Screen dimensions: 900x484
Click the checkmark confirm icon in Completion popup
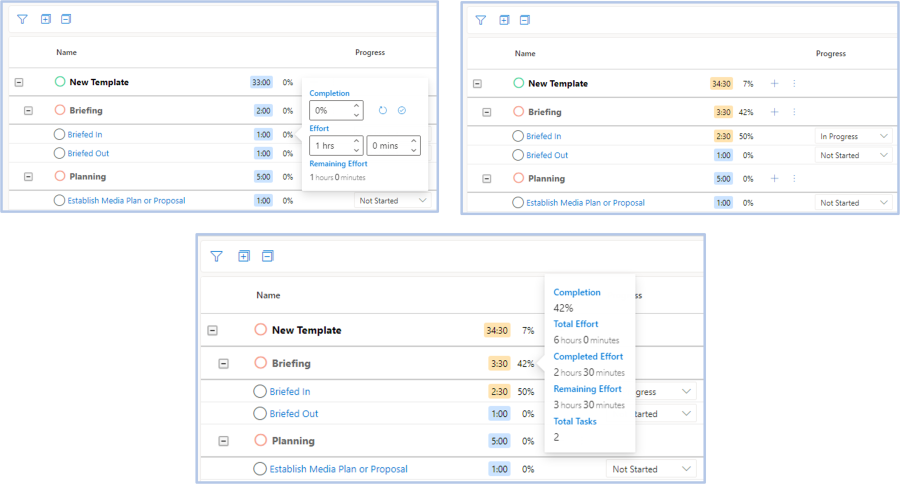(402, 110)
